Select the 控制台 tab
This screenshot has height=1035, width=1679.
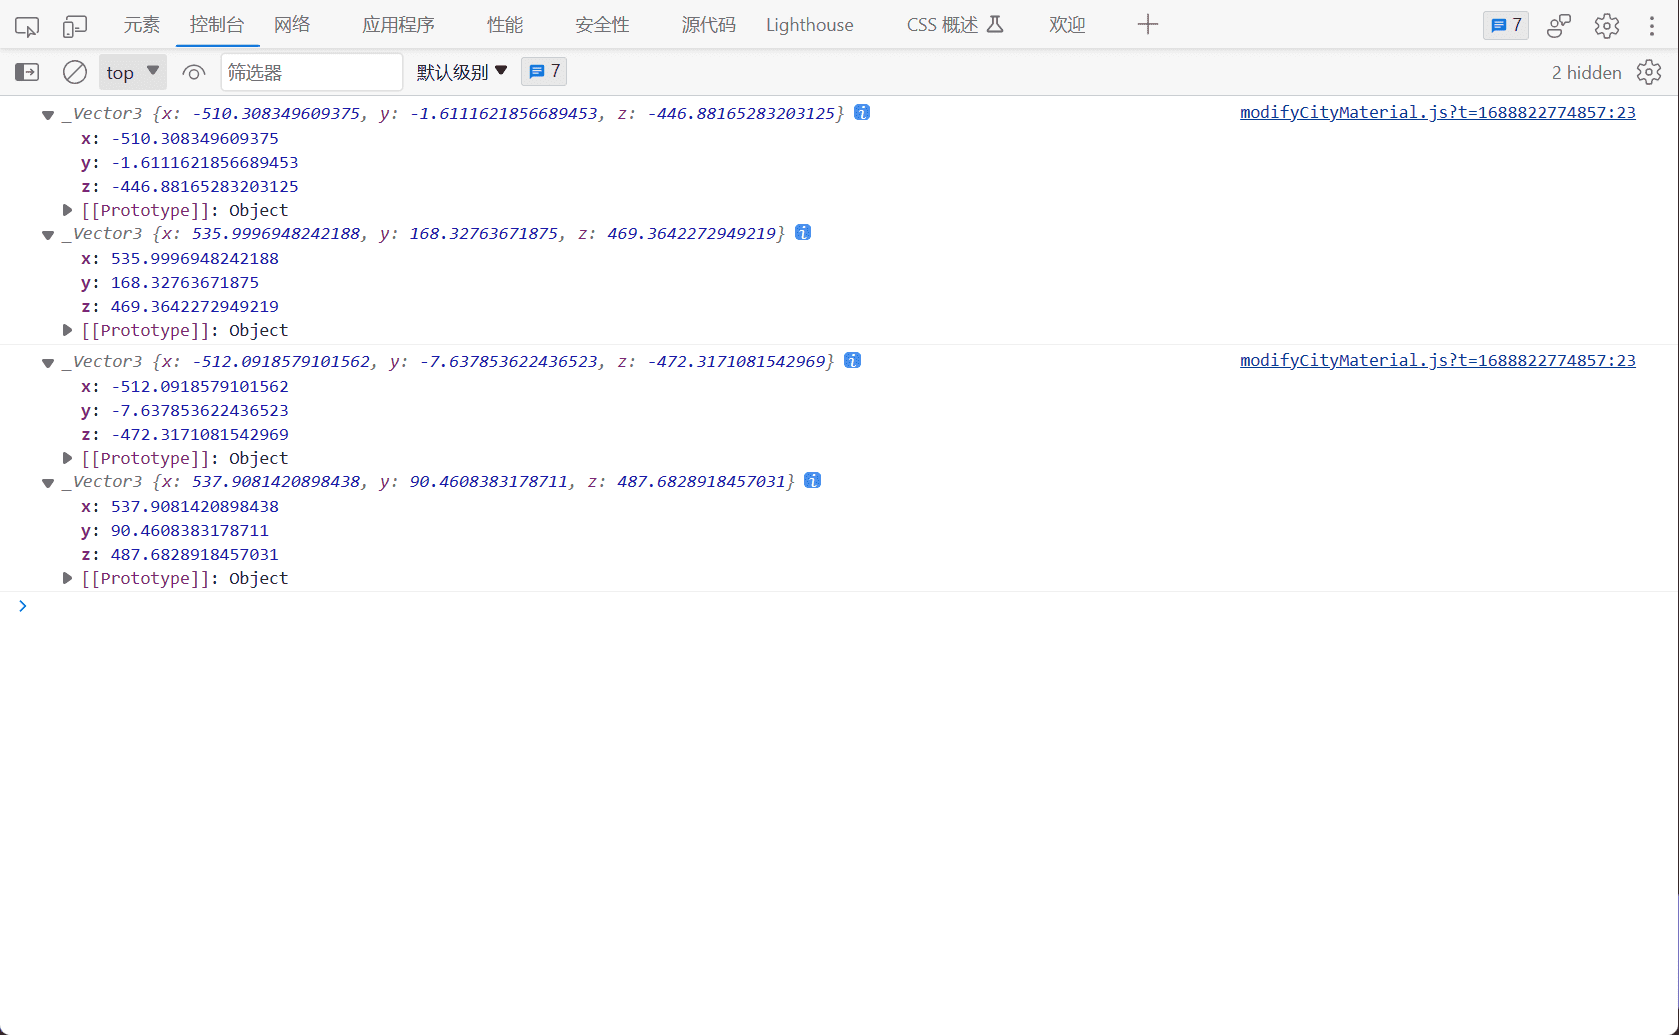217,25
